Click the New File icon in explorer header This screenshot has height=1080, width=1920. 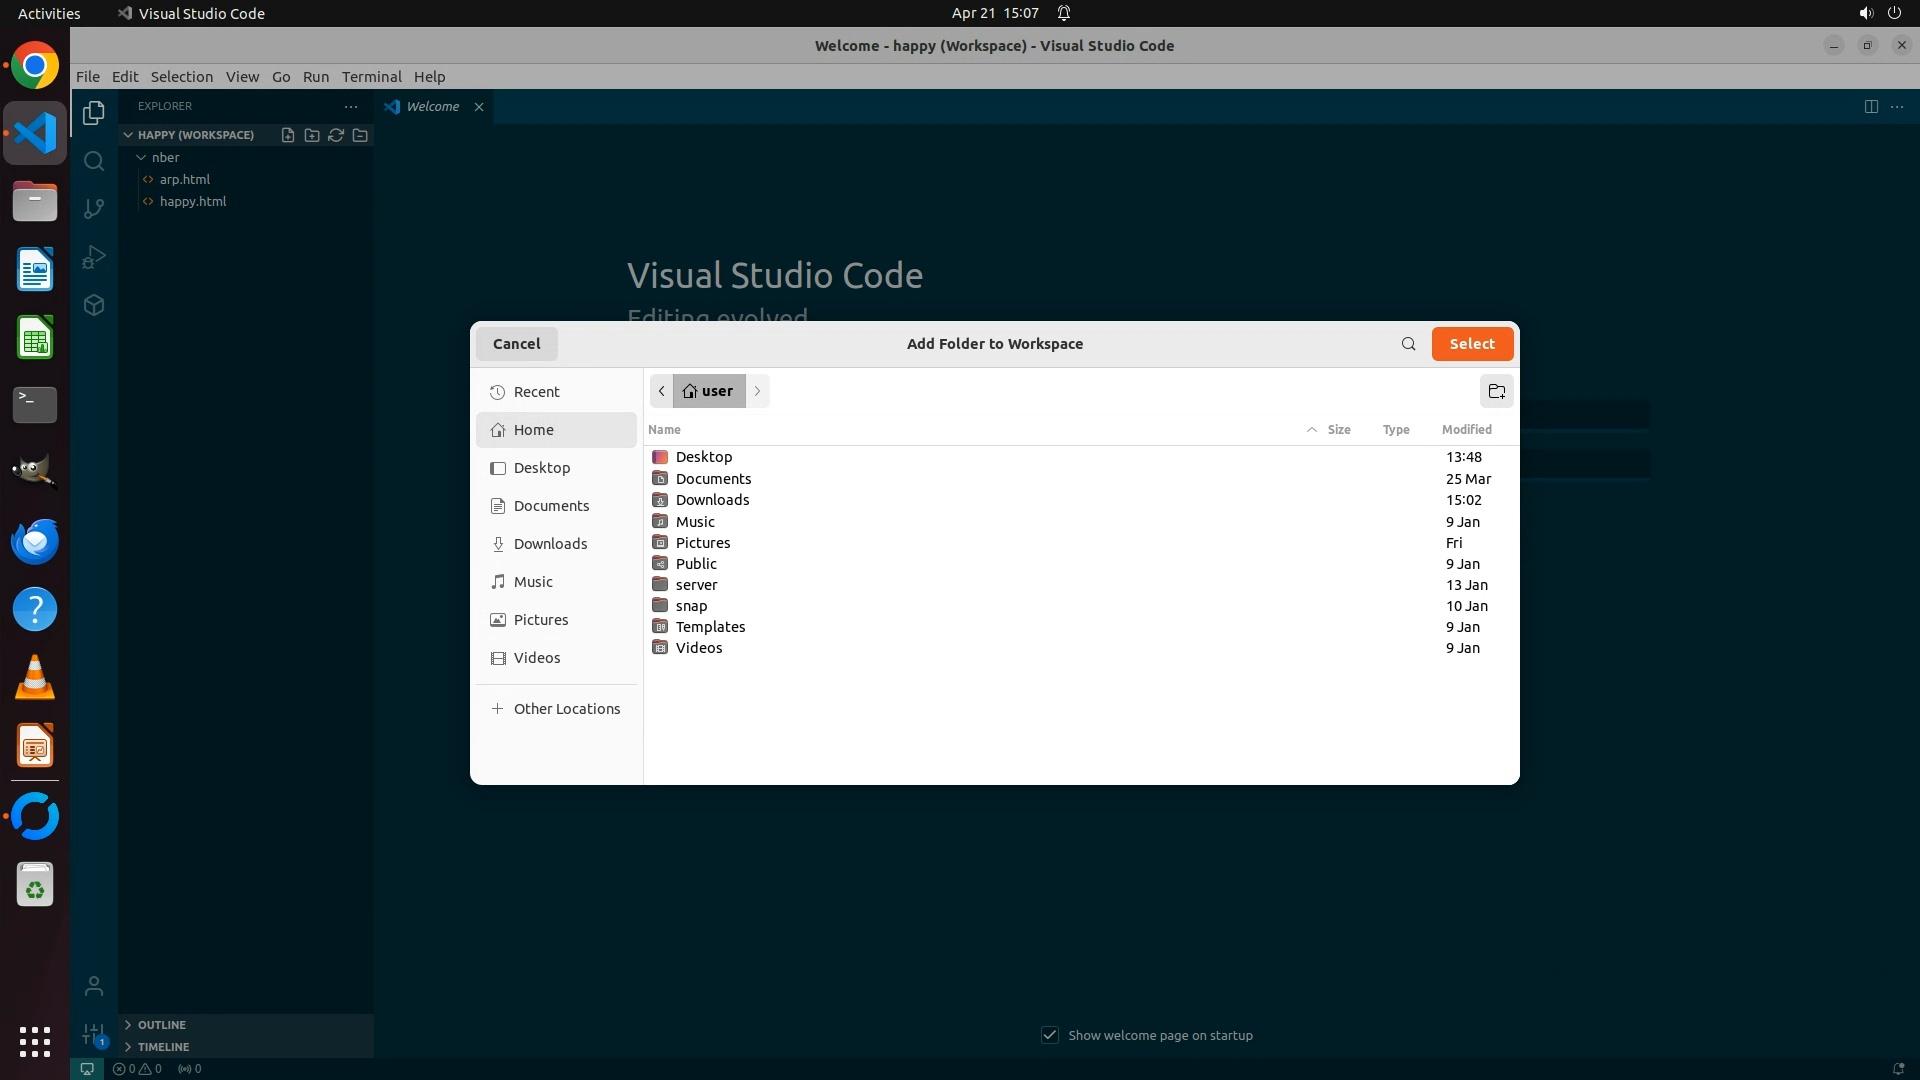coord(288,135)
